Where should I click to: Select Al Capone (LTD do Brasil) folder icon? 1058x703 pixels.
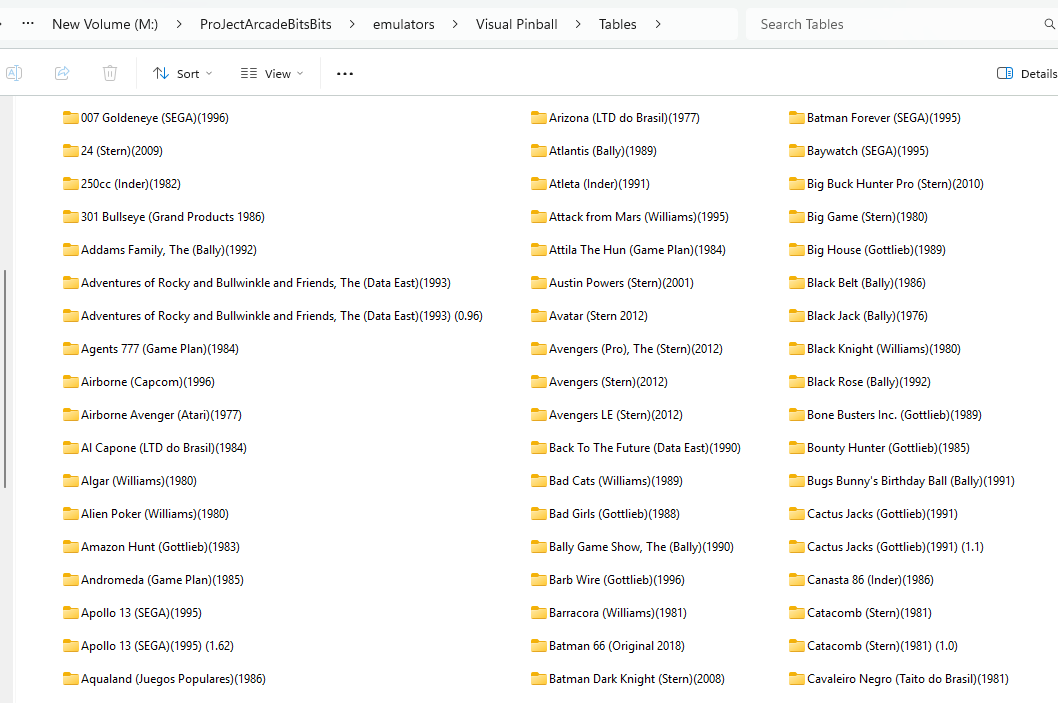pyautogui.click(x=70, y=448)
